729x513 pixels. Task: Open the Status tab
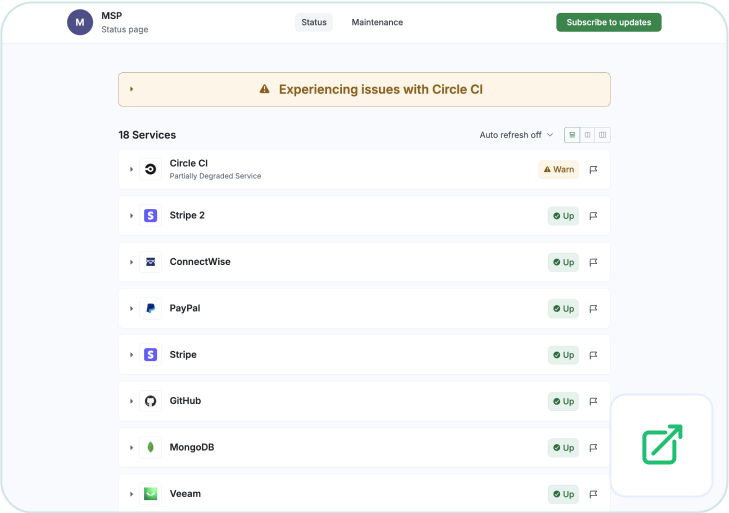[x=314, y=22]
